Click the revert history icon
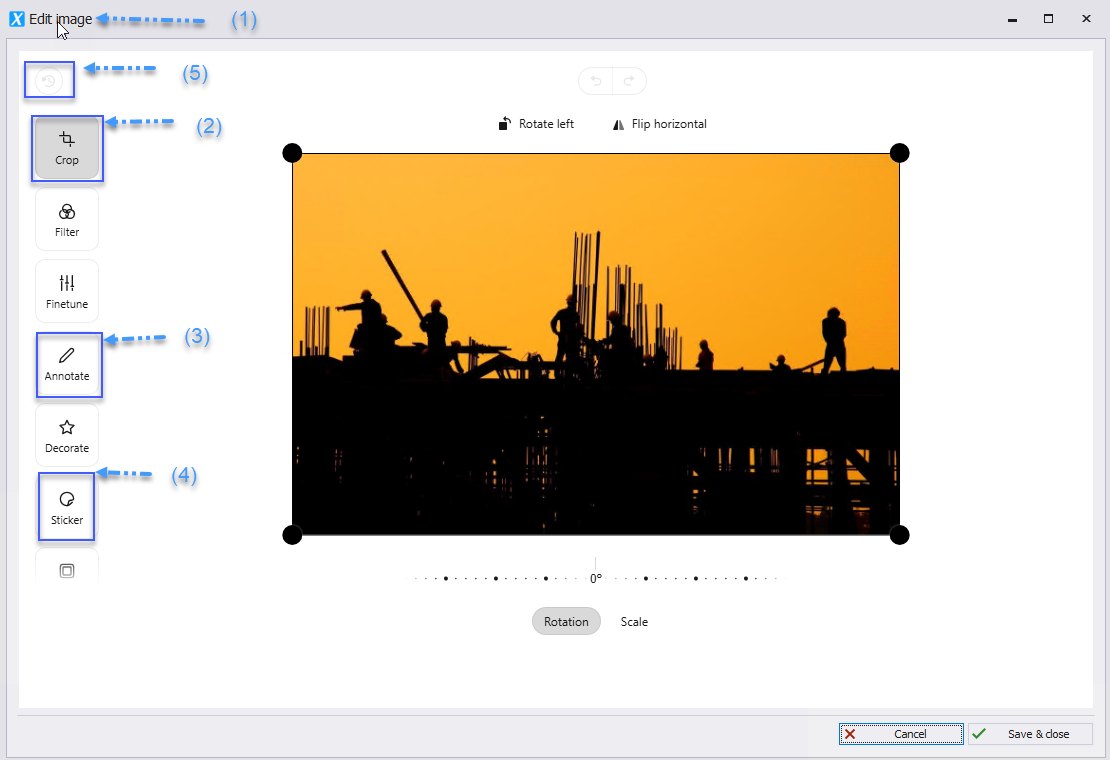 click(49, 81)
